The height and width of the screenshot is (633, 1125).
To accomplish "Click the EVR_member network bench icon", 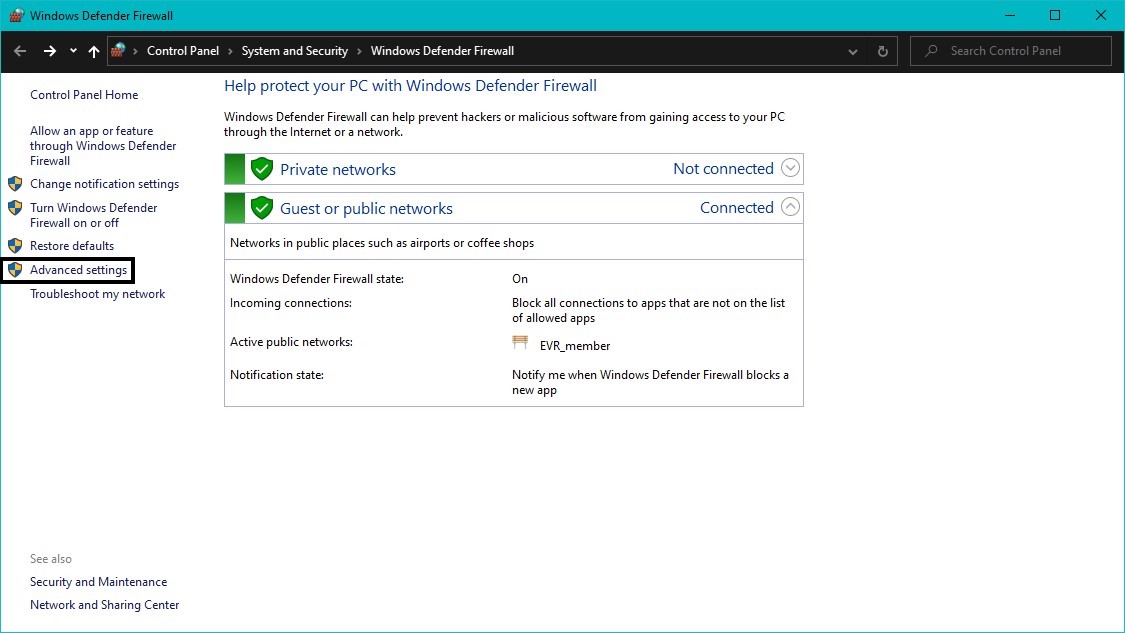I will coord(520,342).
